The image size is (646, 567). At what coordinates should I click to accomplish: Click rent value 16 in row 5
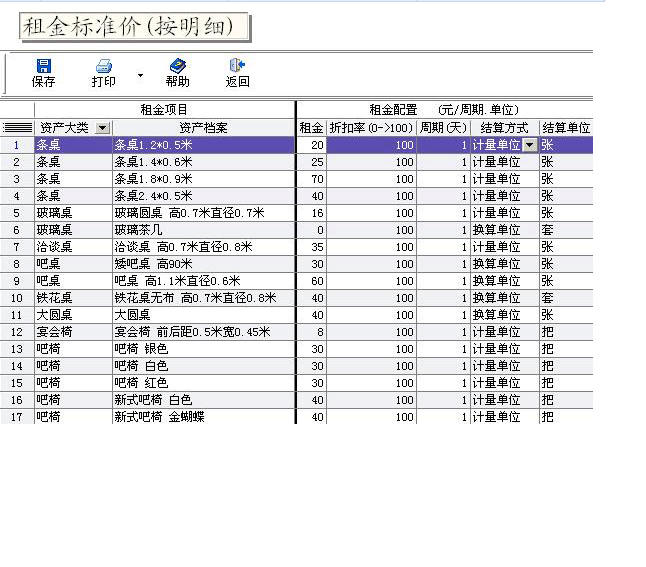tap(311, 213)
